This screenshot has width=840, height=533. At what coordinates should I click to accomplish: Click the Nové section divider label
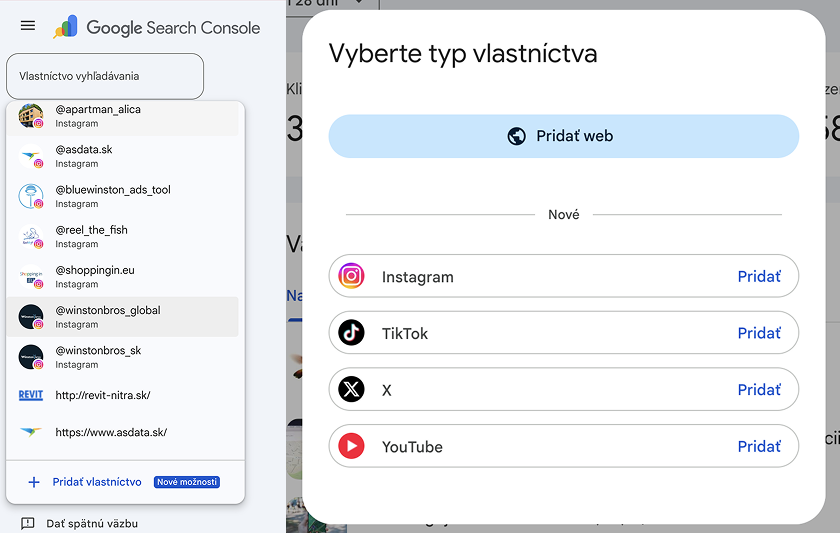[x=564, y=214]
